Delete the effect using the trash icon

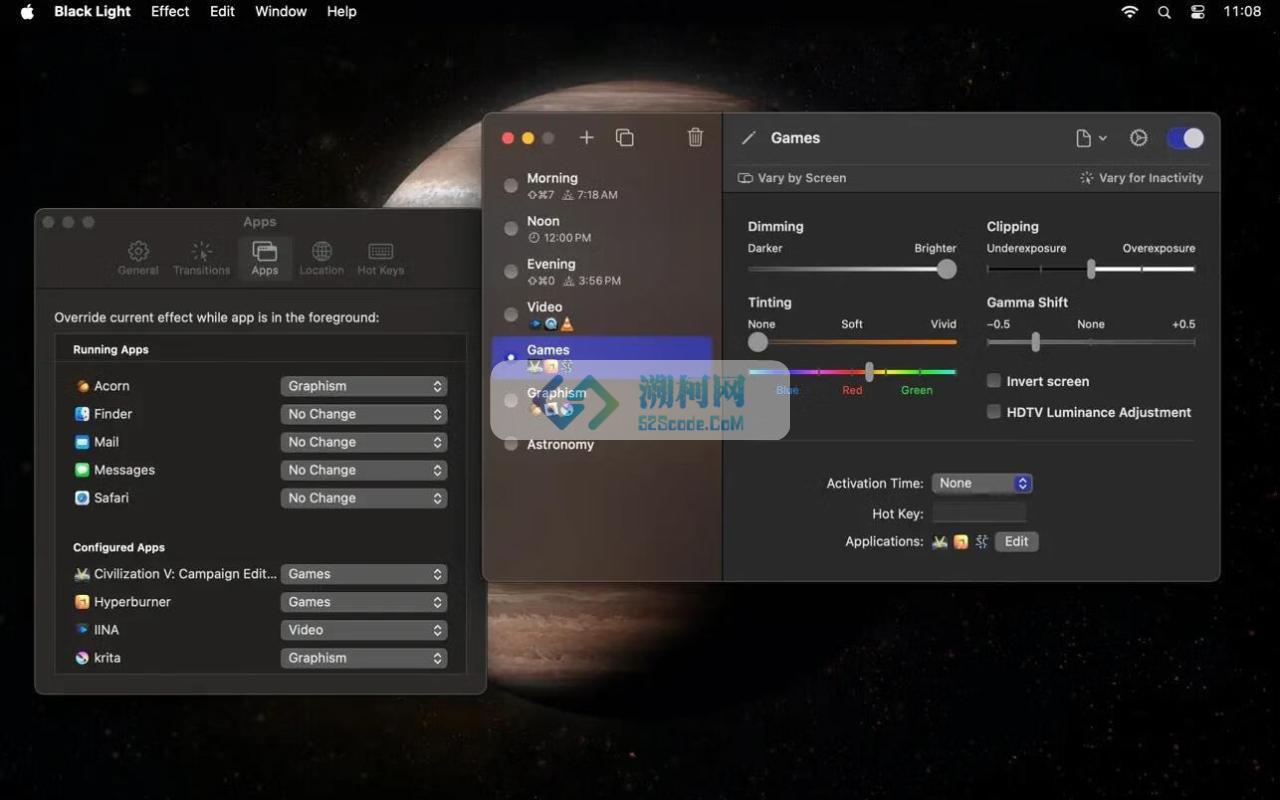click(x=696, y=138)
